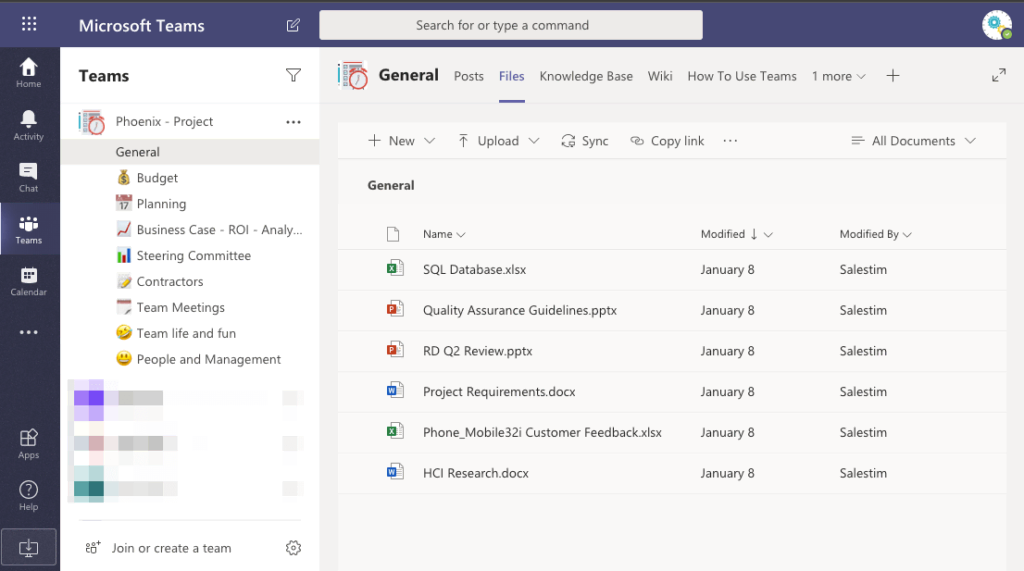
Task: Open Project Requirements.docx file name
Action: [499, 392]
